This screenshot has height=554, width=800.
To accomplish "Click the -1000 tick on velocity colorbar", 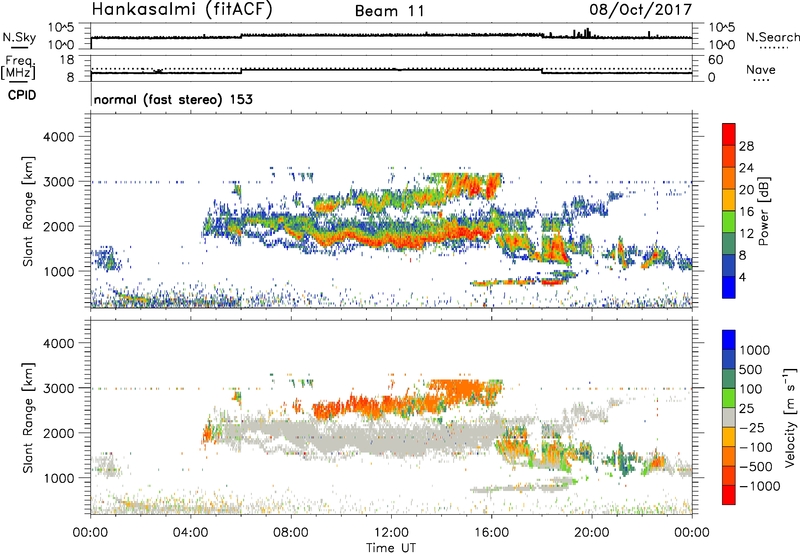I will 759,486.
